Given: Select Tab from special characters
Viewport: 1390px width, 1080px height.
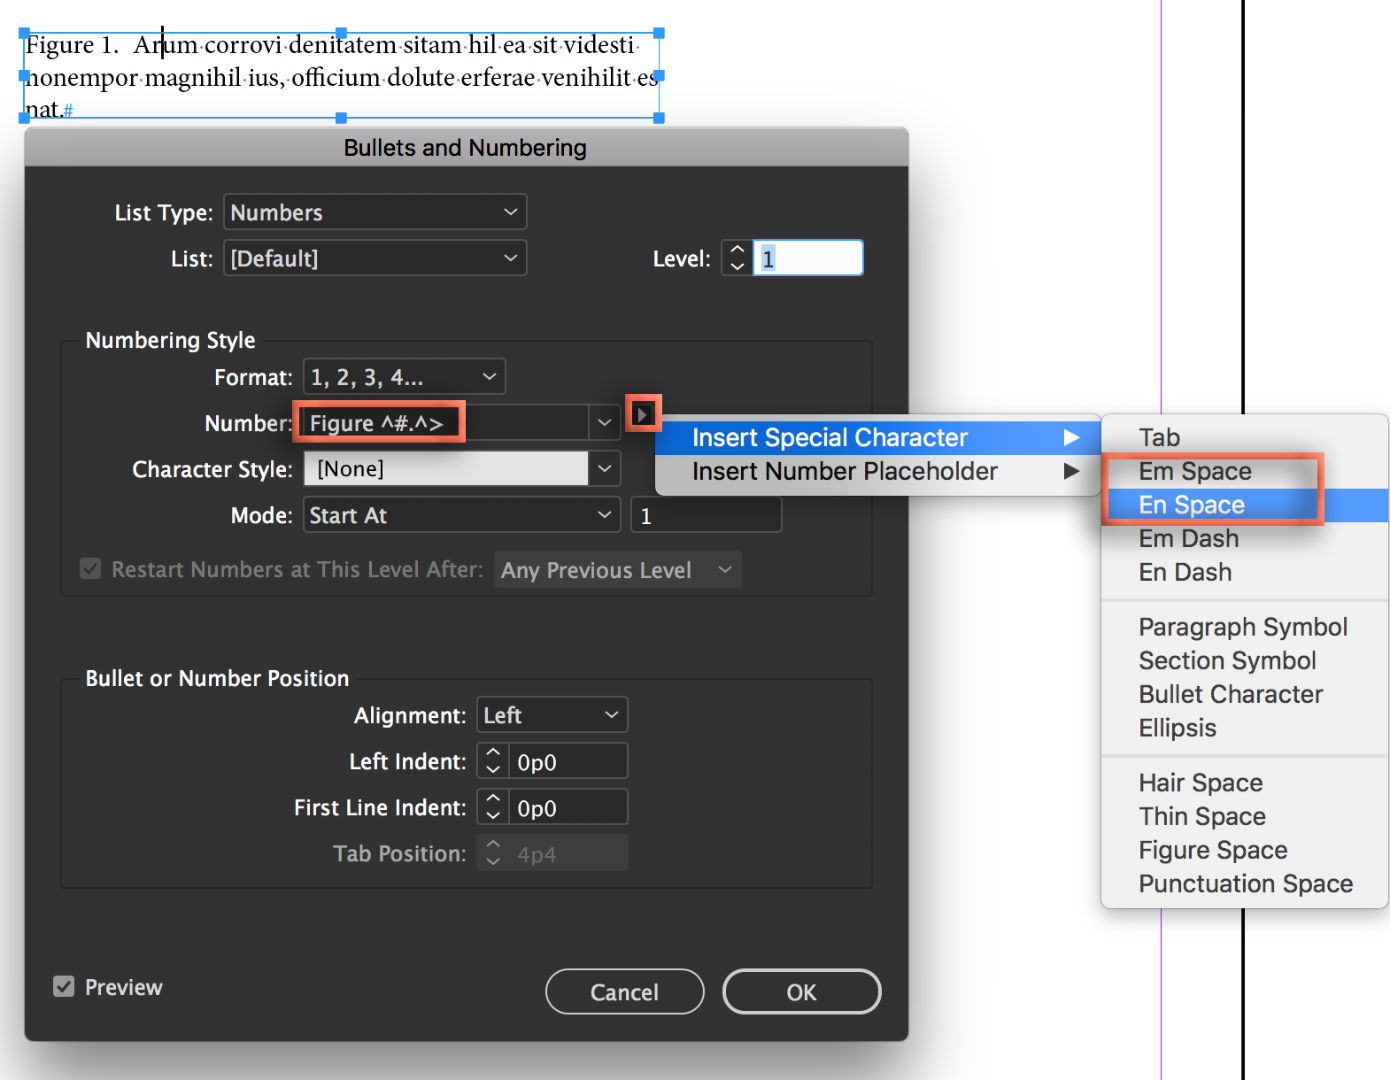Looking at the screenshot, I should coord(1245,437).
